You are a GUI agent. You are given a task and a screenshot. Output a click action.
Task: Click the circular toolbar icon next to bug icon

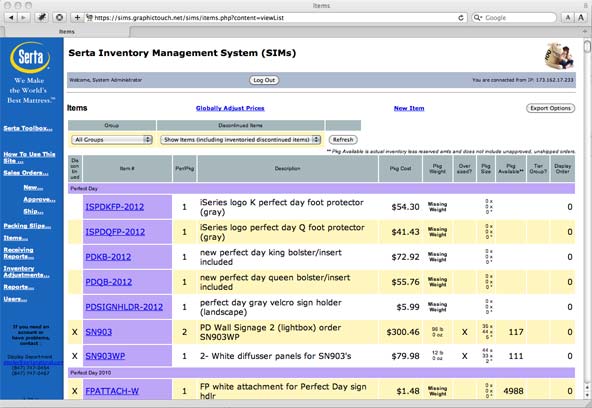tap(59, 17)
